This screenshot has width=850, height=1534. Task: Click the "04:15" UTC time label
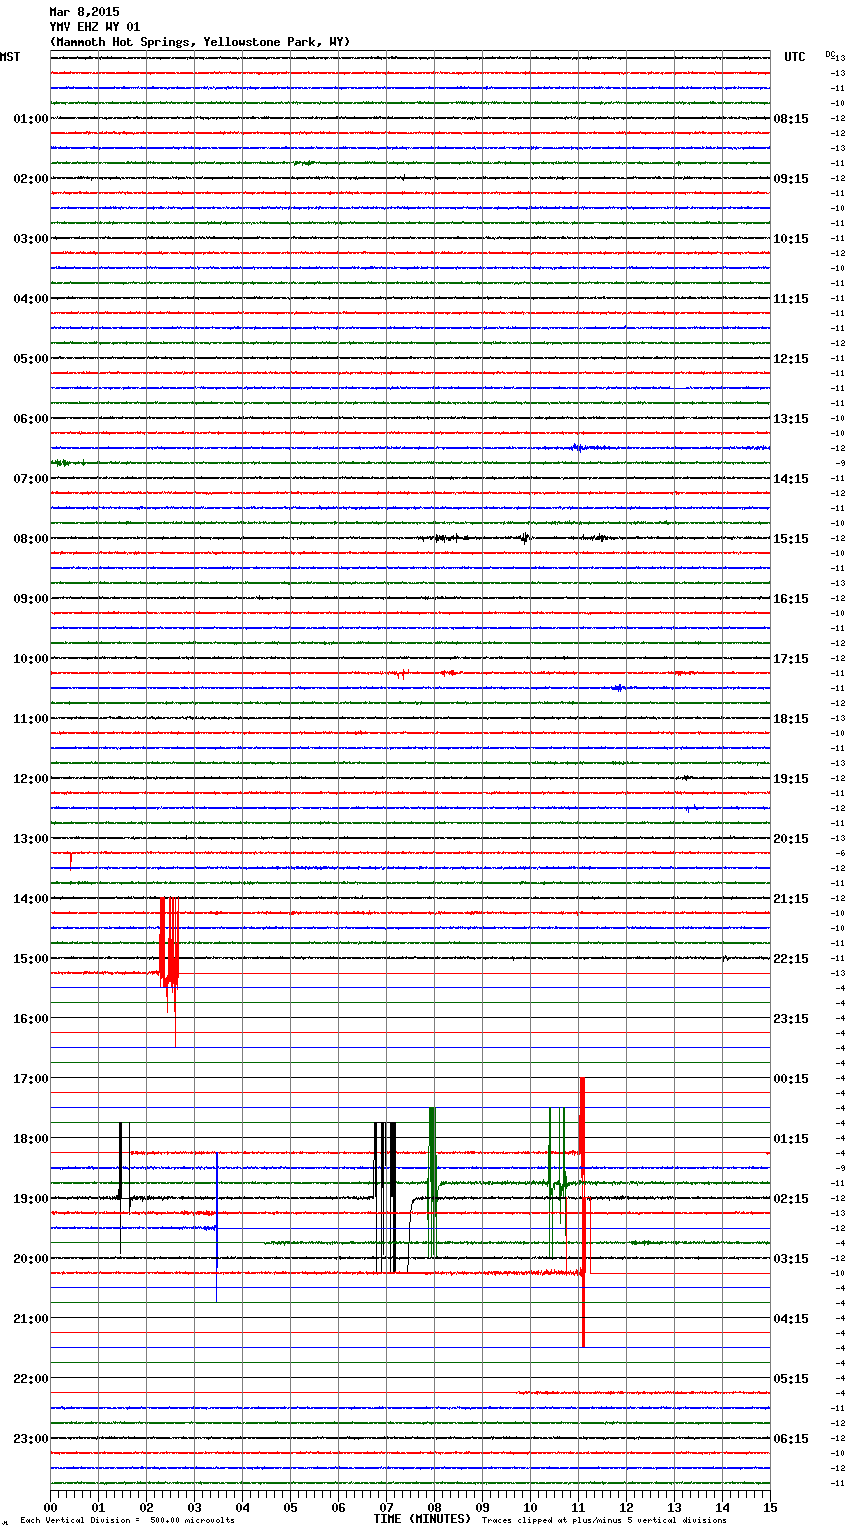pos(790,1318)
